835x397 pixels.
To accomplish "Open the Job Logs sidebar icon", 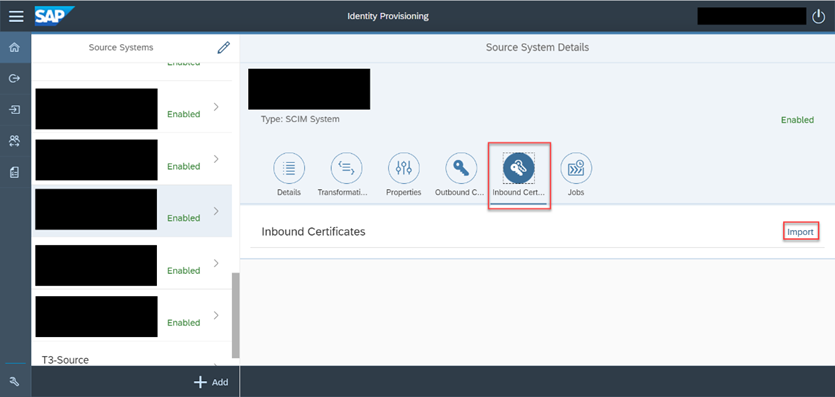I will click(15, 172).
